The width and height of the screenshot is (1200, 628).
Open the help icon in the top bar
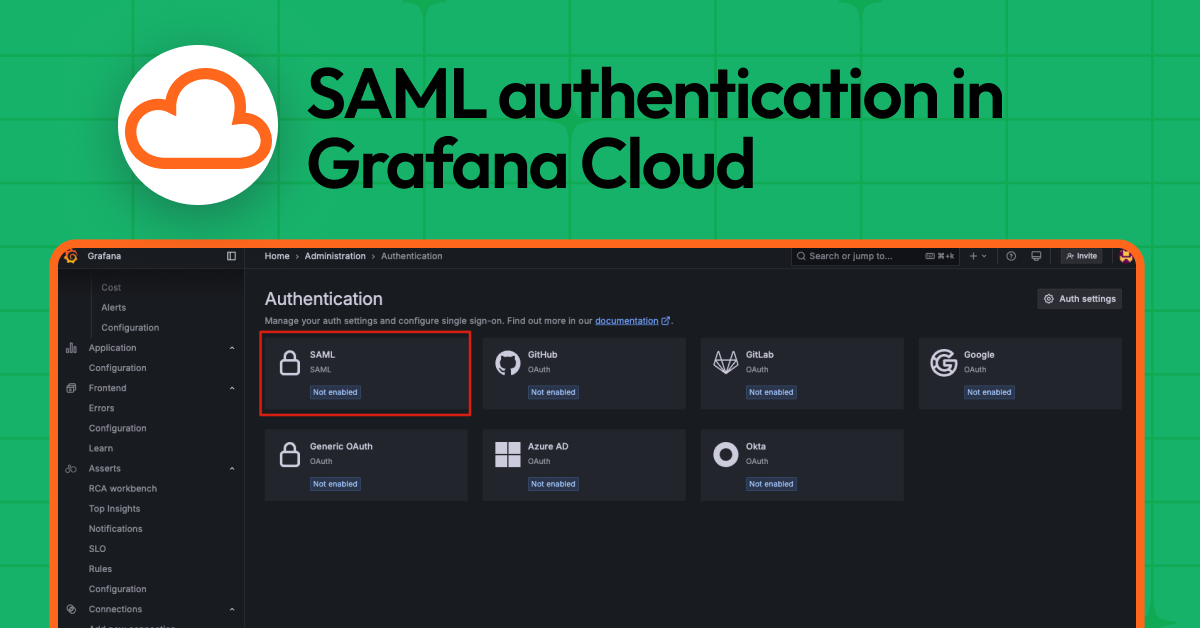pos(1011,256)
